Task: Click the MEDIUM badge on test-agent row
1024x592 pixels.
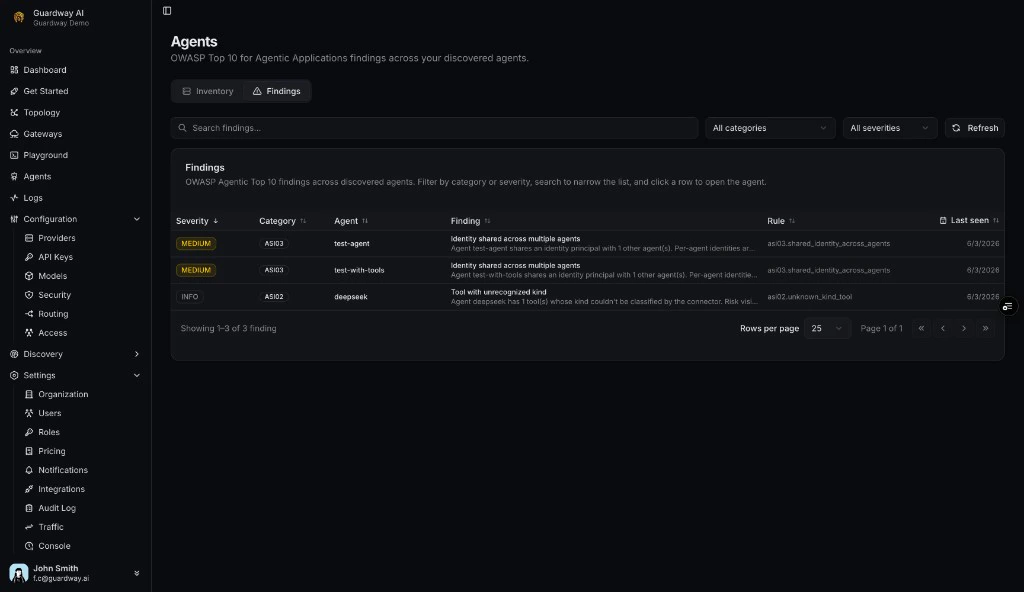Action: point(196,244)
